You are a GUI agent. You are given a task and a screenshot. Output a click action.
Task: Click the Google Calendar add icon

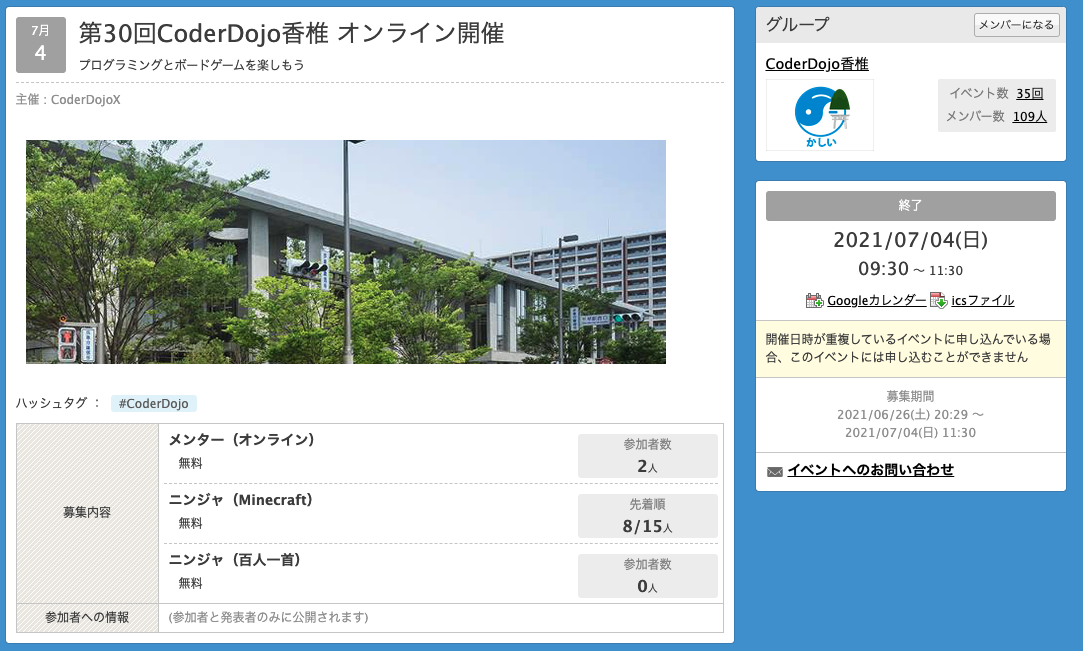[x=814, y=300]
